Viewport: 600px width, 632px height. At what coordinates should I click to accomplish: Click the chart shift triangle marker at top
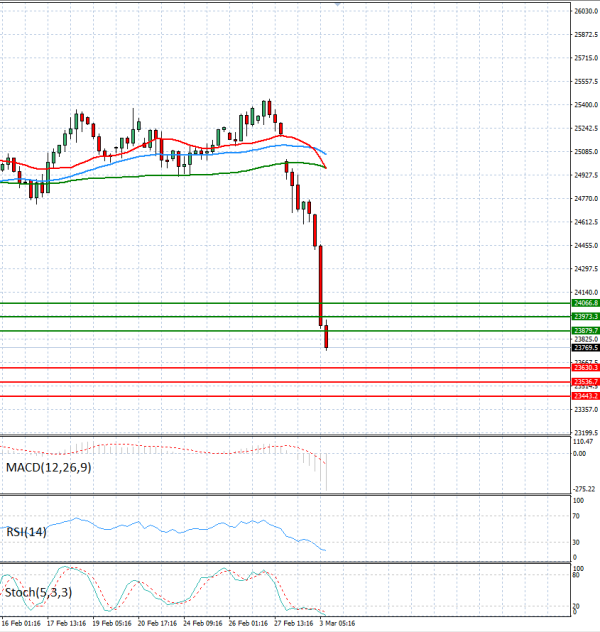click(338, 5)
